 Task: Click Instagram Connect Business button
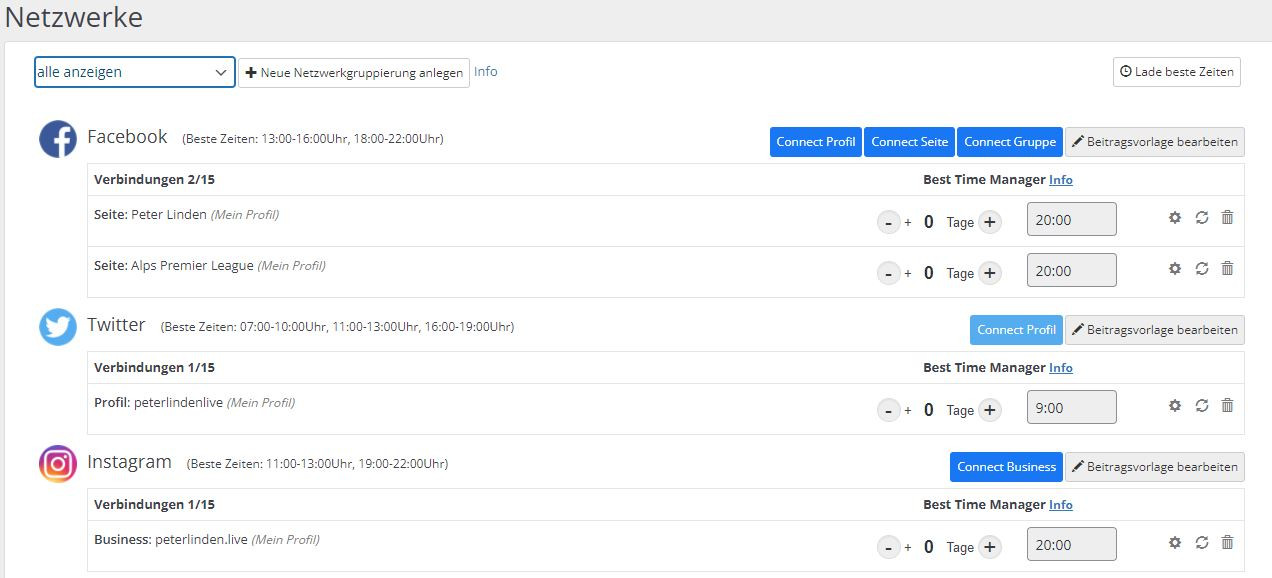coord(1006,467)
